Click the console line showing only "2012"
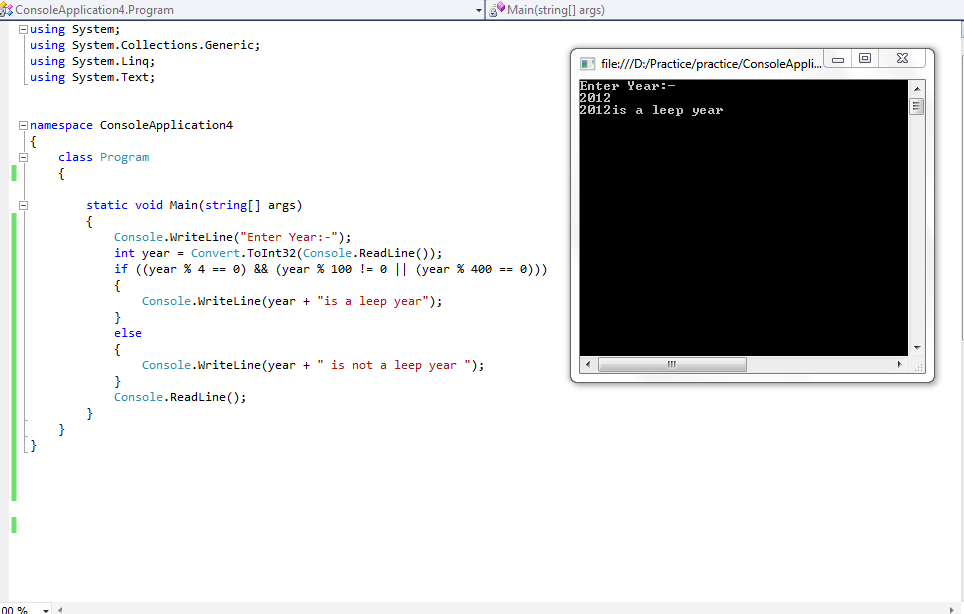This screenshot has width=964, height=614. click(x=595, y=98)
